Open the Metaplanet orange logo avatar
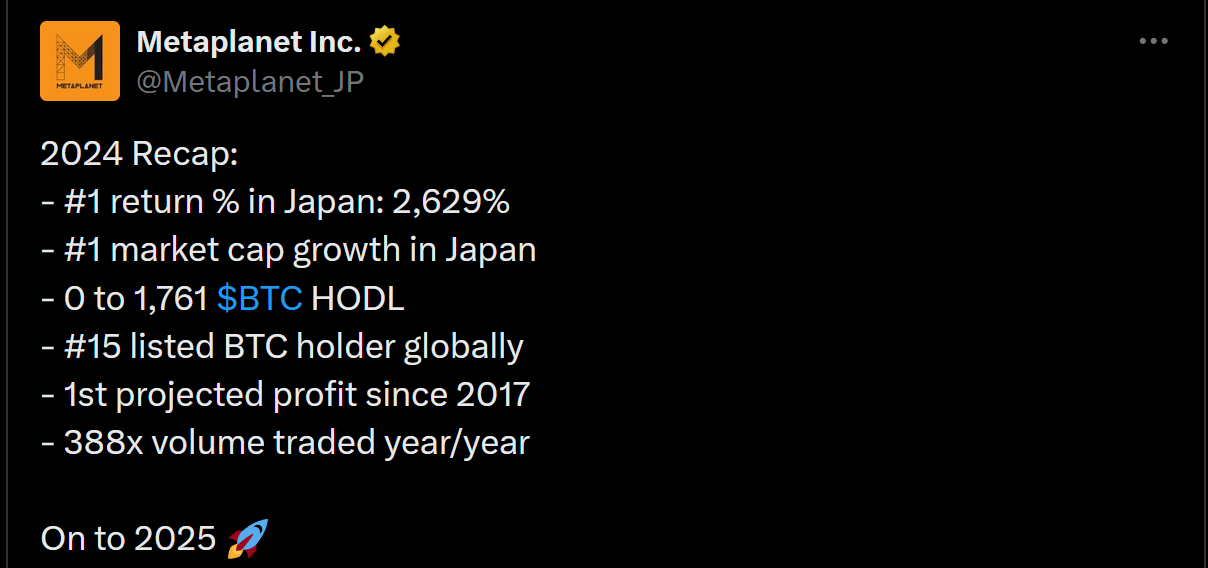This screenshot has width=1208, height=568. pos(80,61)
